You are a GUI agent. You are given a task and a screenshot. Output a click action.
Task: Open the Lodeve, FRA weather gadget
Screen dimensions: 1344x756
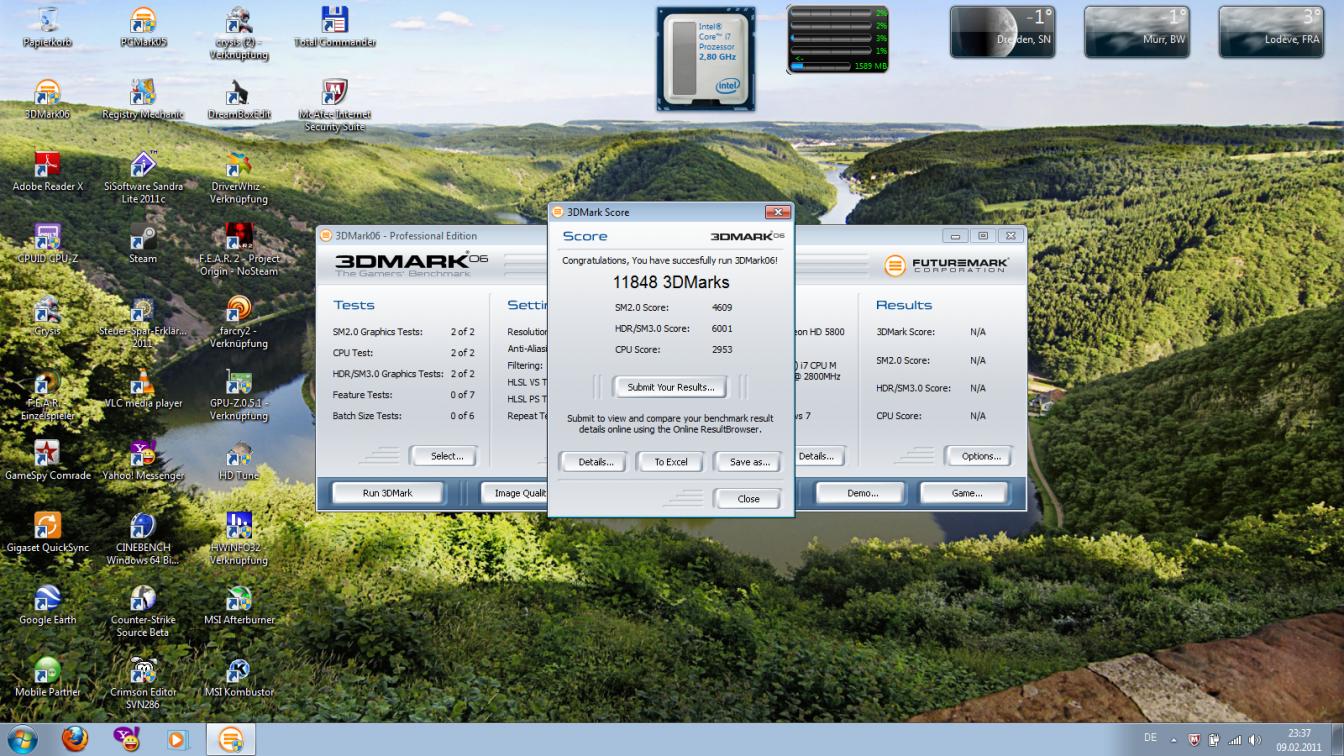click(1271, 32)
